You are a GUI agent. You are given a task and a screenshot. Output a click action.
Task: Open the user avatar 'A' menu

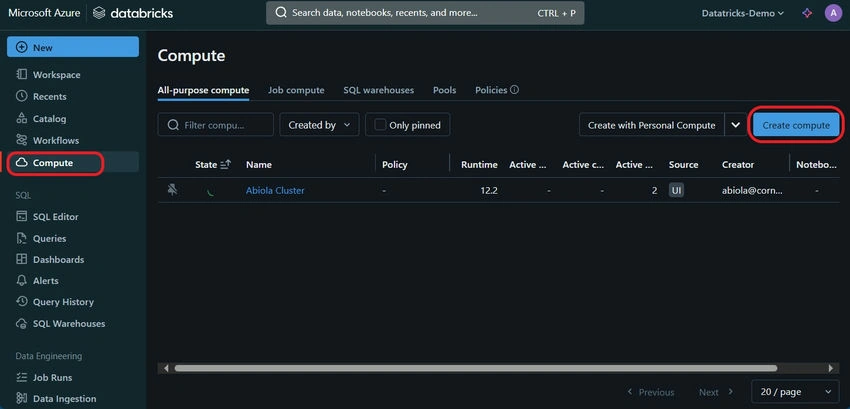click(833, 13)
